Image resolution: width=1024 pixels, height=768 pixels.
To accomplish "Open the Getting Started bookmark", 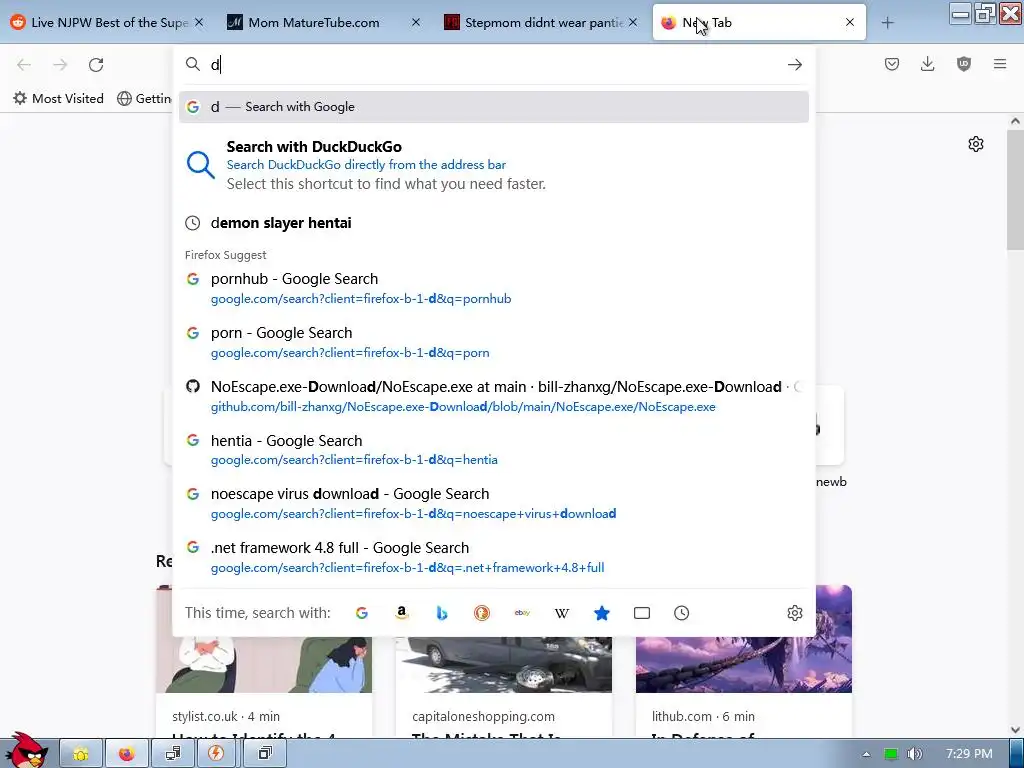I will click(145, 99).
